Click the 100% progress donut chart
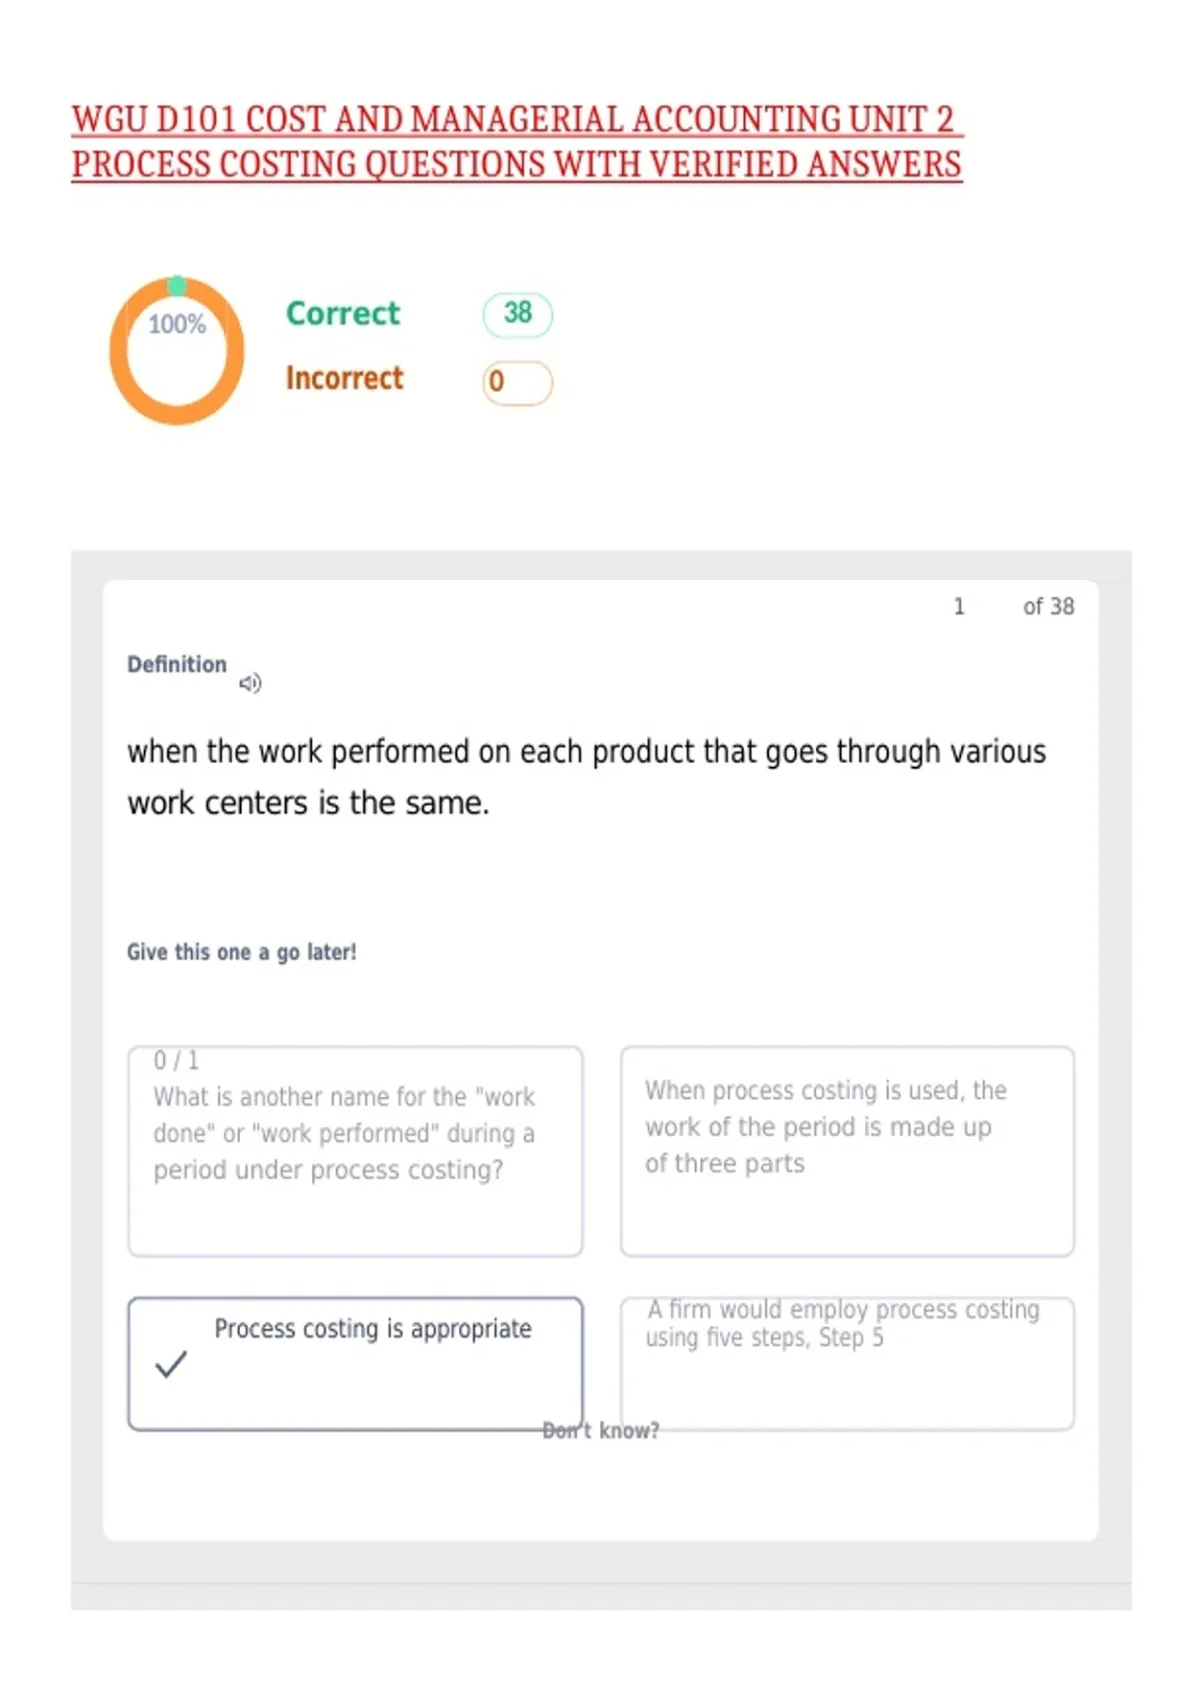This screenshot has width=1200, height=1700. [x=177, y=351]
